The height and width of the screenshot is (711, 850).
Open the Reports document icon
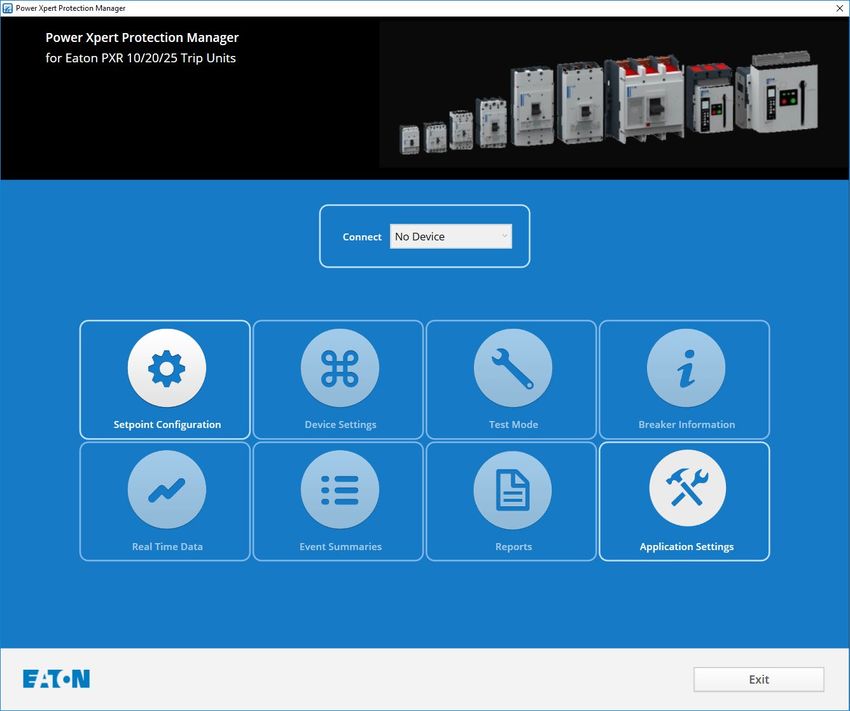(513, 489)
